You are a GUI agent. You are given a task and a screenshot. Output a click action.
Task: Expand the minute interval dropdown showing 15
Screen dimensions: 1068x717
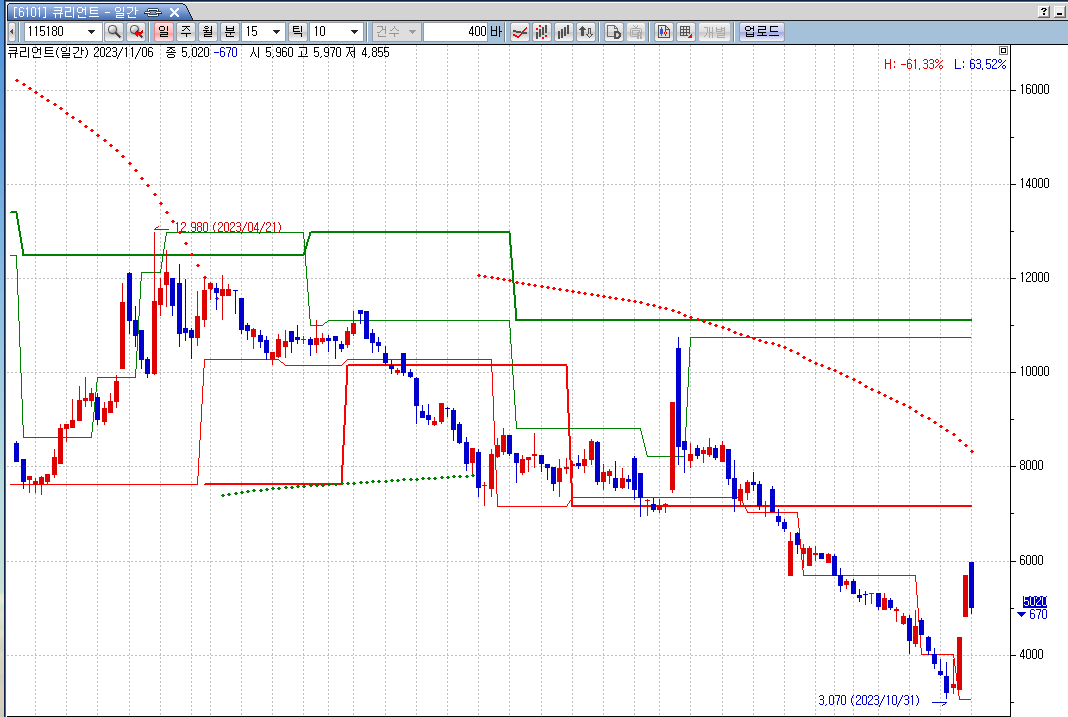click(276, 32)
